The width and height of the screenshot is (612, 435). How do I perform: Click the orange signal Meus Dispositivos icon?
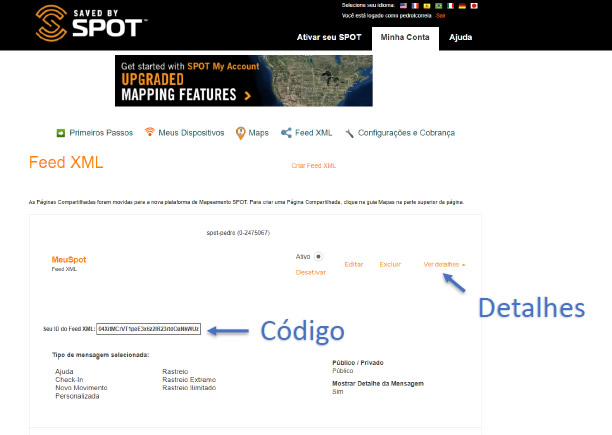(149, 132)
